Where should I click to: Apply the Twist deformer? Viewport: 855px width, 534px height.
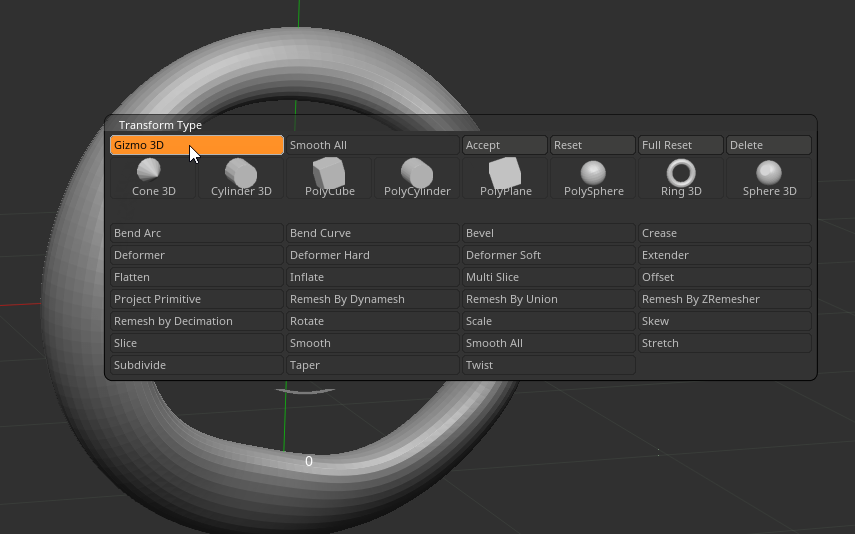coord(548,365)
